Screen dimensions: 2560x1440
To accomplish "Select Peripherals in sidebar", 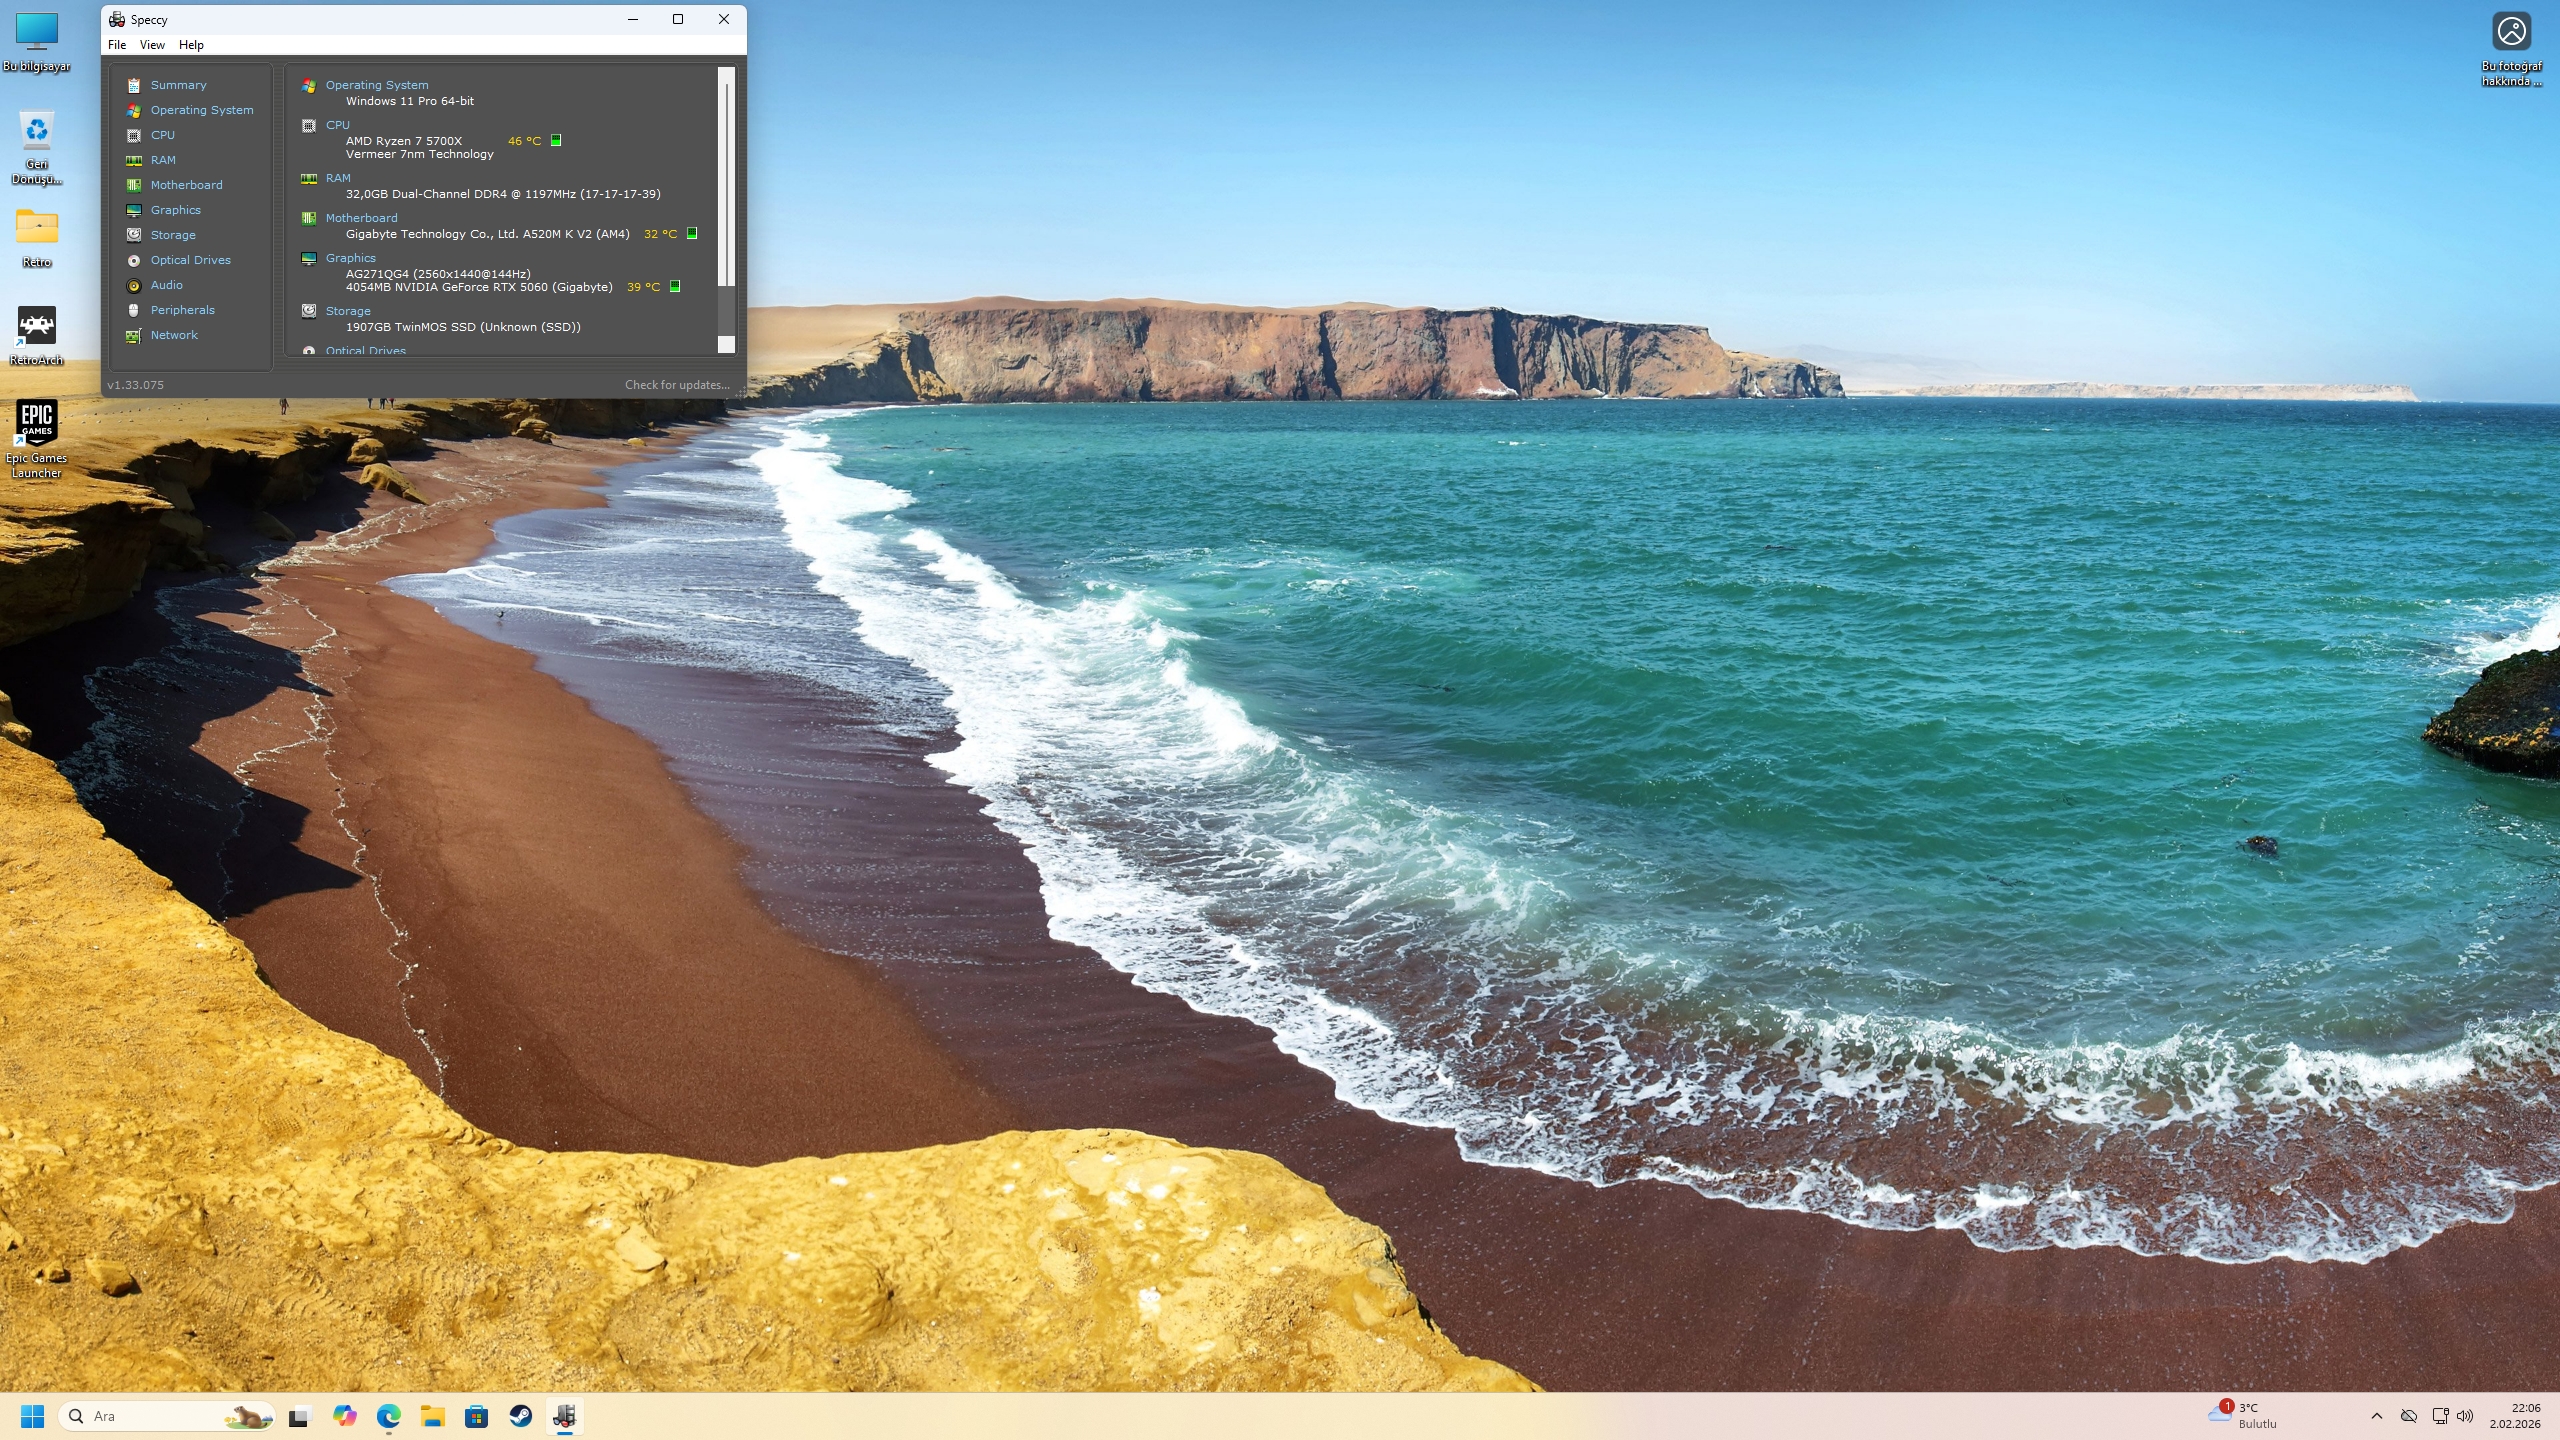I will (182, 310).
